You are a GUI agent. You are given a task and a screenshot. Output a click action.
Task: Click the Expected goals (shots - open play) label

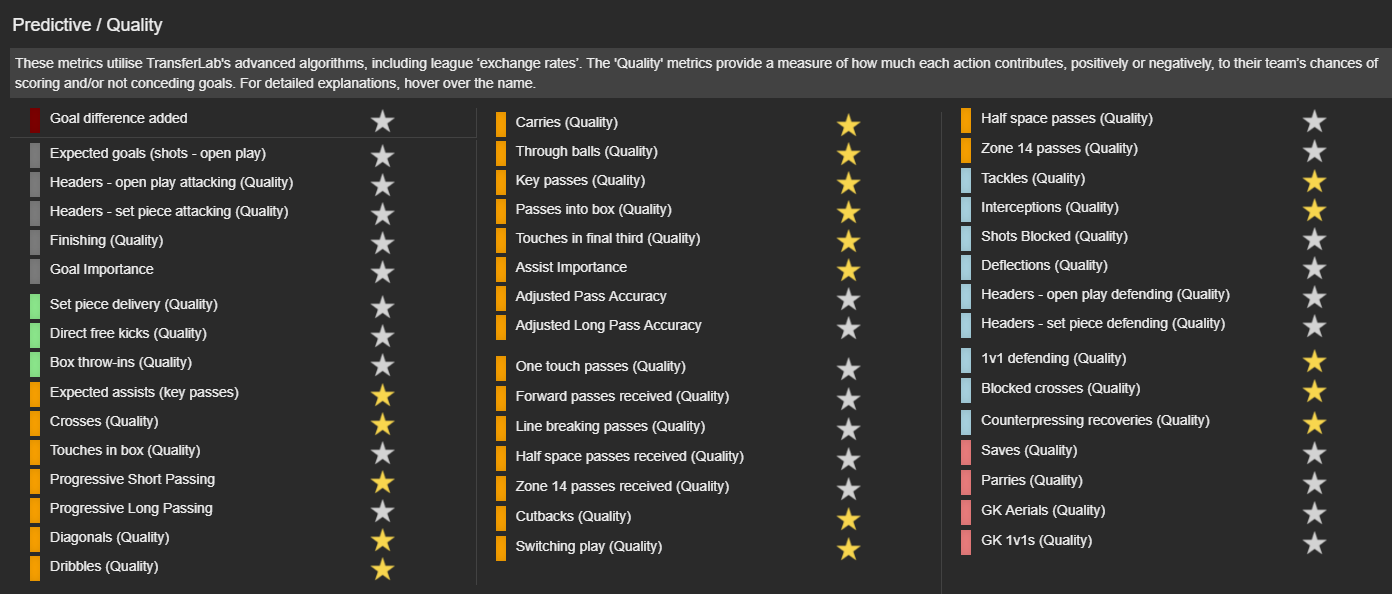coord(157,154)
